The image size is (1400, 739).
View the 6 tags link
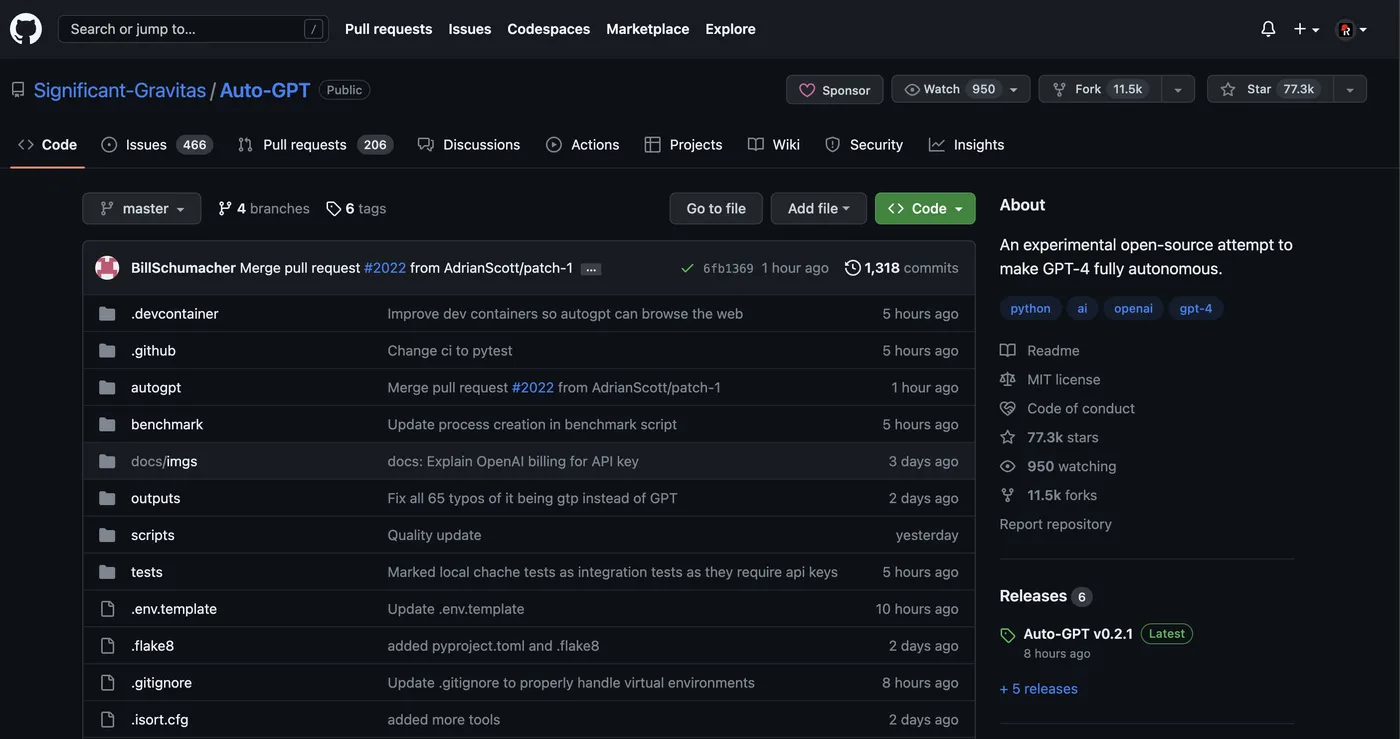(356, 208)
